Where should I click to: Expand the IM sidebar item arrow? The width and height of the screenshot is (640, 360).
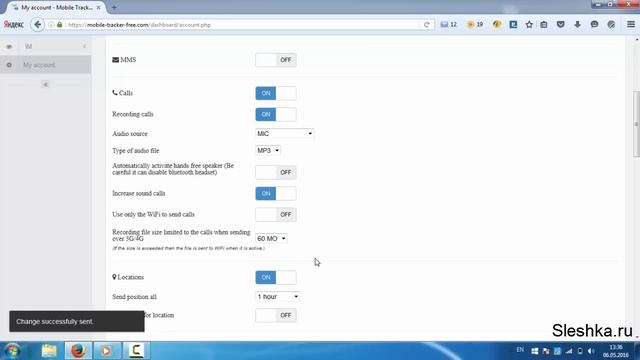point(84,47)
